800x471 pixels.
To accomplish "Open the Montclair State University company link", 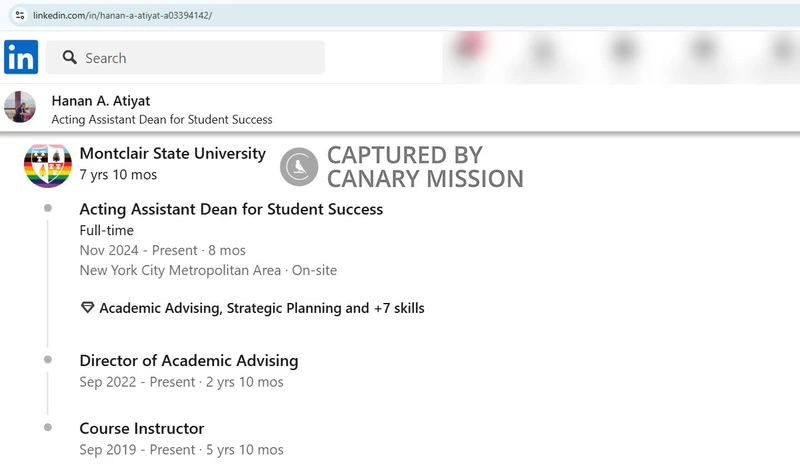I will 172,154.
